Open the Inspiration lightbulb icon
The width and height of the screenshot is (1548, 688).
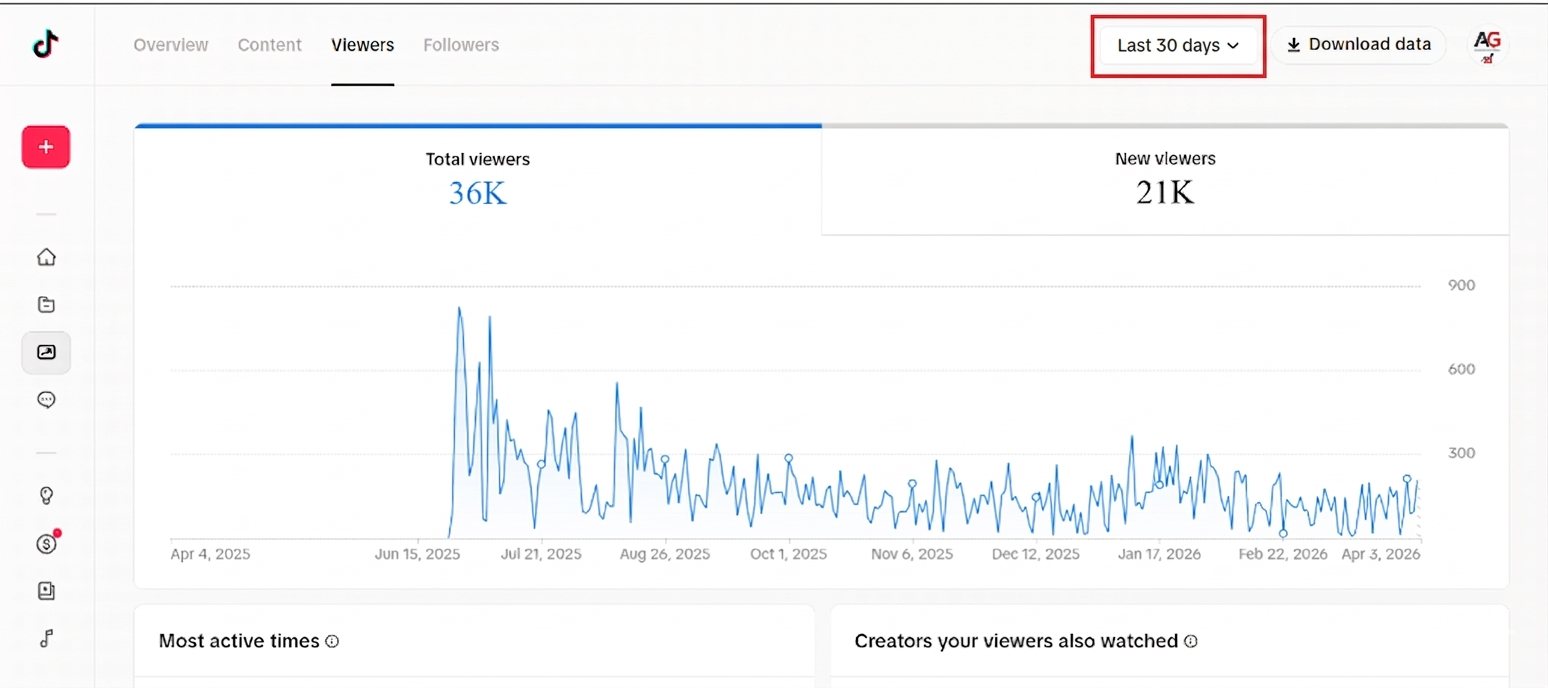tap(46, 496)
